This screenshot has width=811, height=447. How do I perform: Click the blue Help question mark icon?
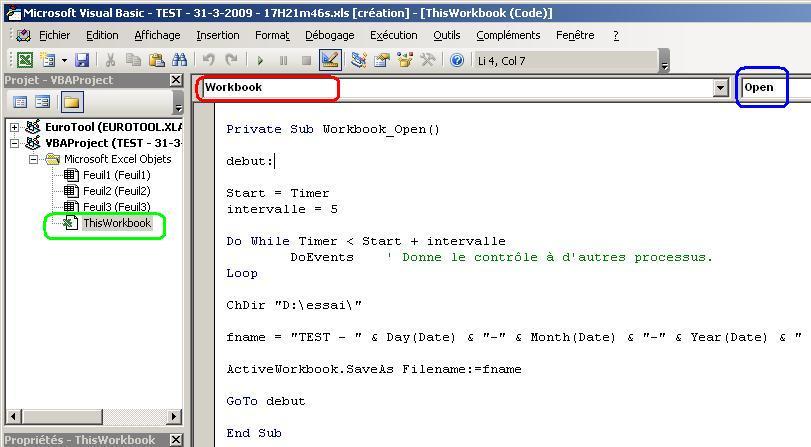click(457, 60)
